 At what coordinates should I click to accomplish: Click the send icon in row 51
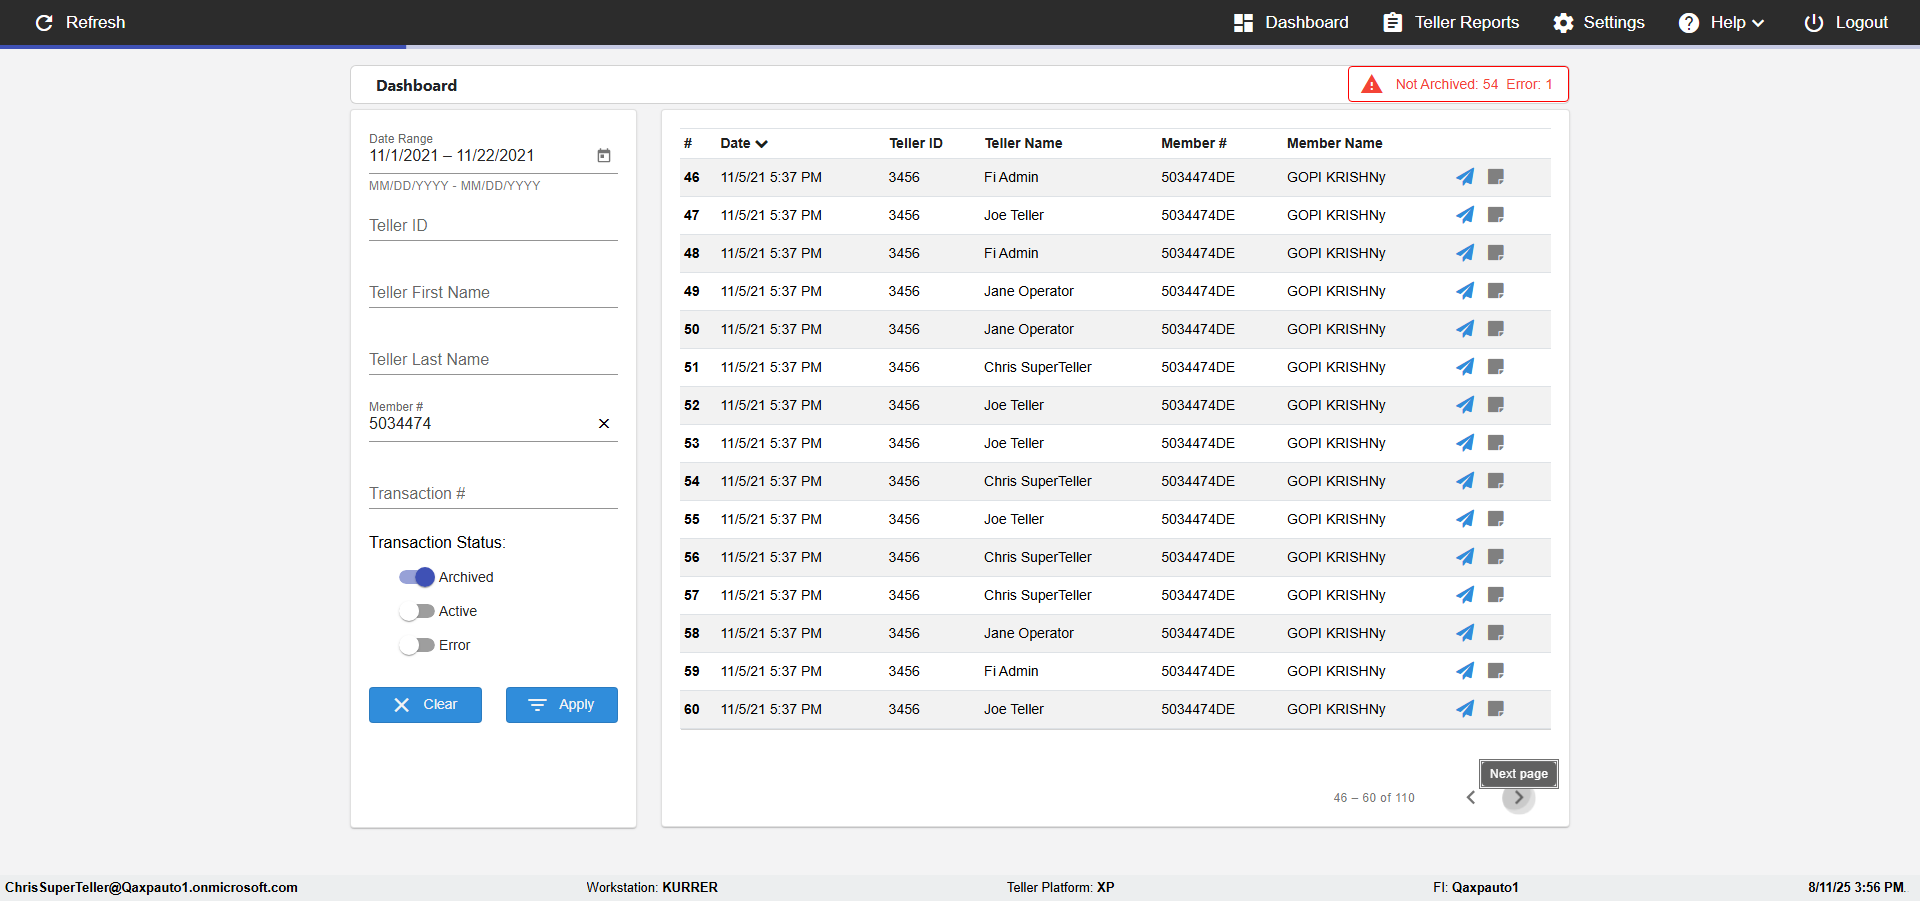point(1465,367)
